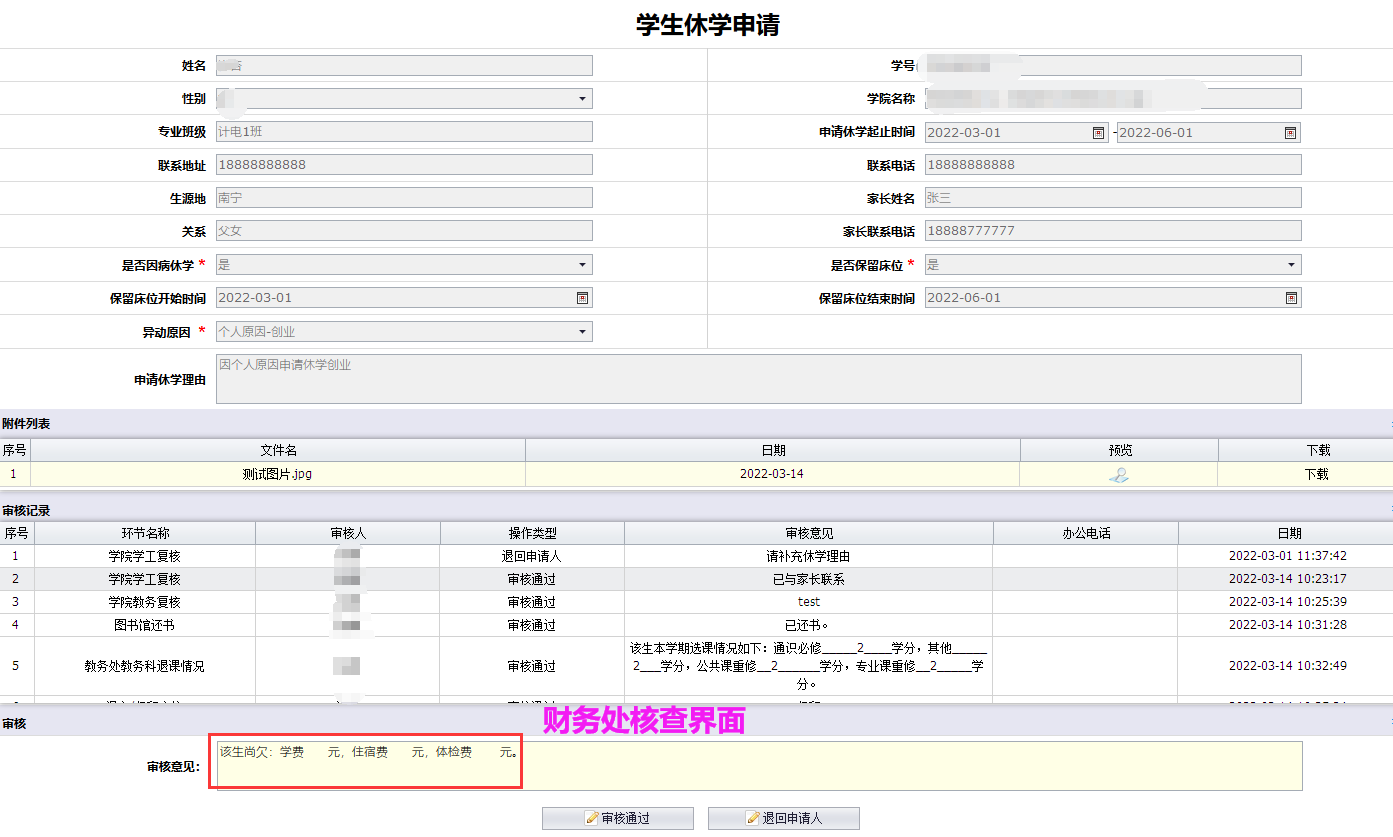This screenshot has width=1393, height=837.
Task: Open calendar icon for 保留床位开始时间
Action: click(x=582, y=298)
